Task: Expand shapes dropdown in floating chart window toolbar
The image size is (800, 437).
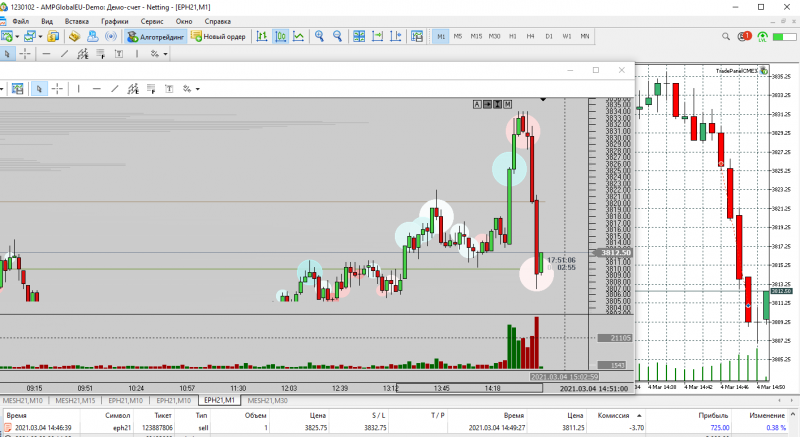Action: coord(198,89)
